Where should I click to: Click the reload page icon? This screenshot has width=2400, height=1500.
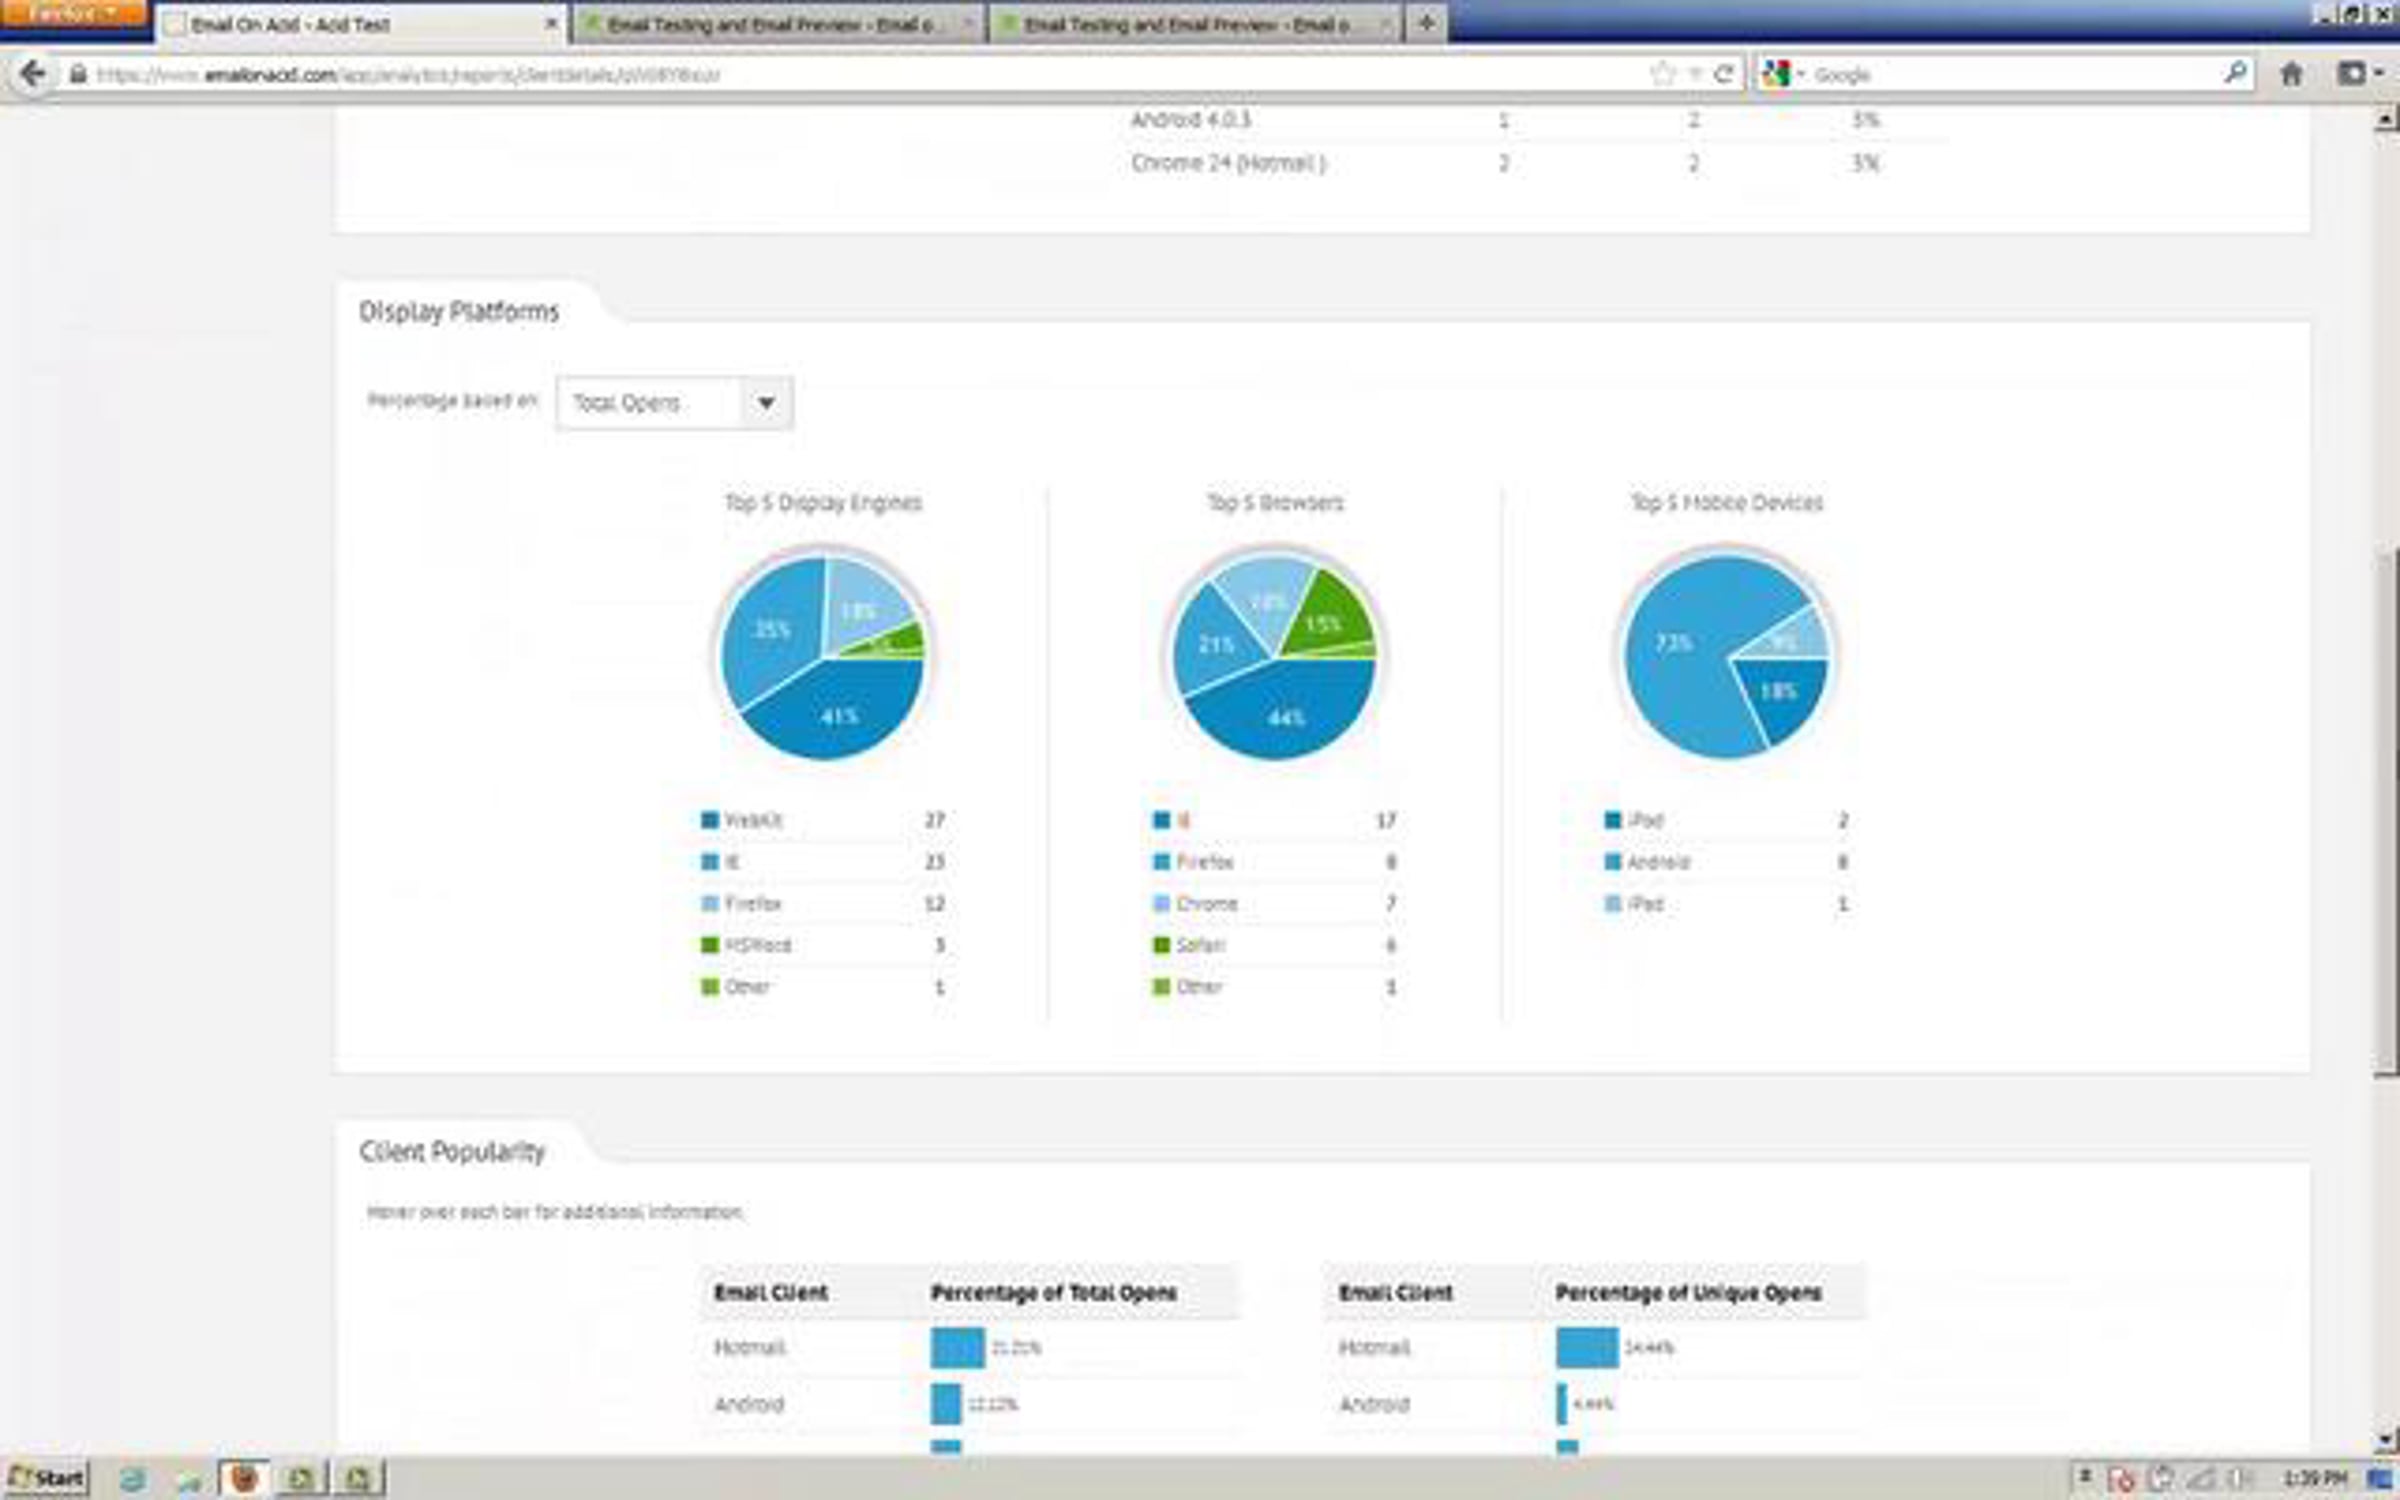tap(1724, 74)
